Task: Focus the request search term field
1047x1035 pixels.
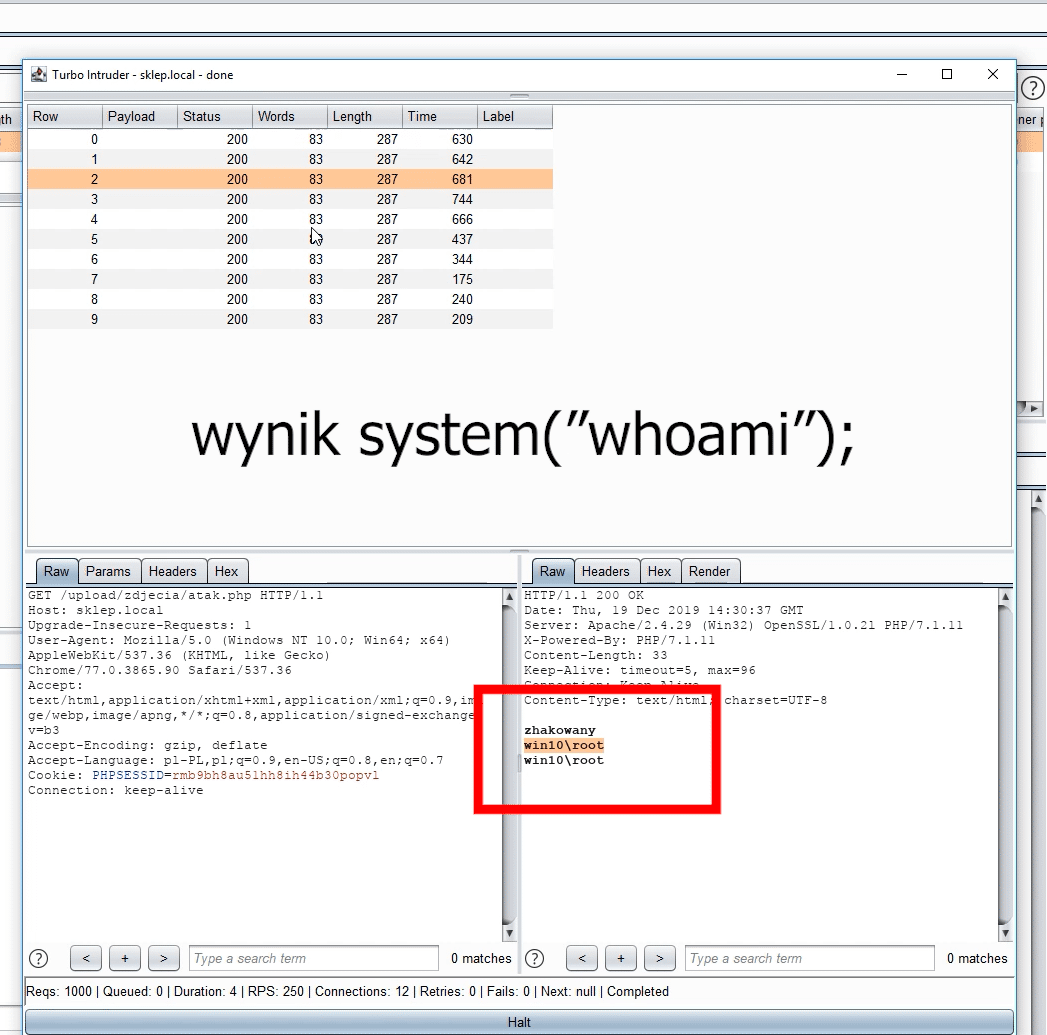Action: click(314, 958)
